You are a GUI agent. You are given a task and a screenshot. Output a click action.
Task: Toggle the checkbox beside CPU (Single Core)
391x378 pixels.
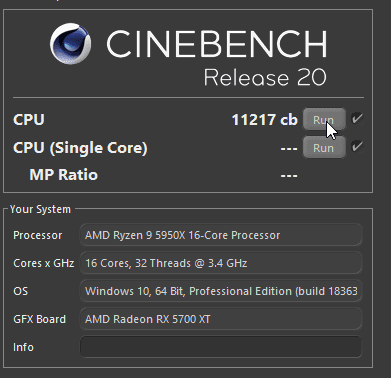tap(357, 147)
